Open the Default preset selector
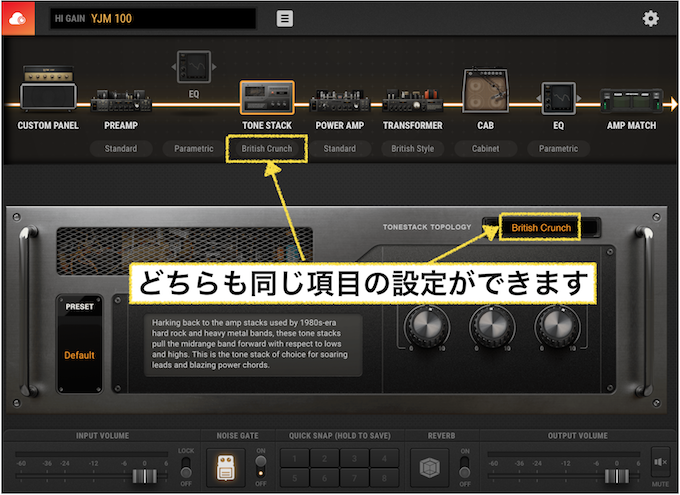This screenshot has height=495, width=680. tap(79, 355)
